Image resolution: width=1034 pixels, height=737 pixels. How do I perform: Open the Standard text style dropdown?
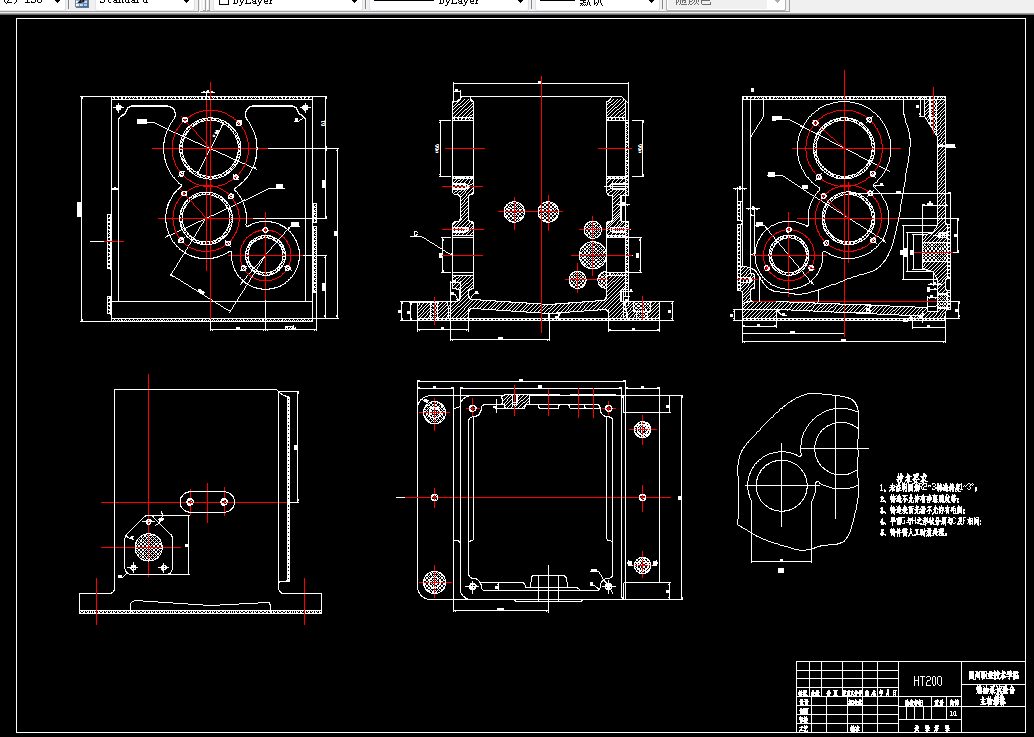pos(146,3)
